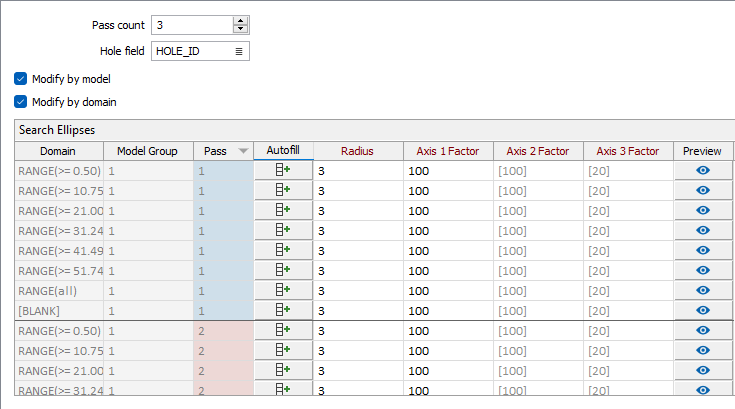Edit Axis 1 Factor in Pass 2 RANGE(>= 10.75 row
This screenshot has height=409, width=735.
coord(448,351)
